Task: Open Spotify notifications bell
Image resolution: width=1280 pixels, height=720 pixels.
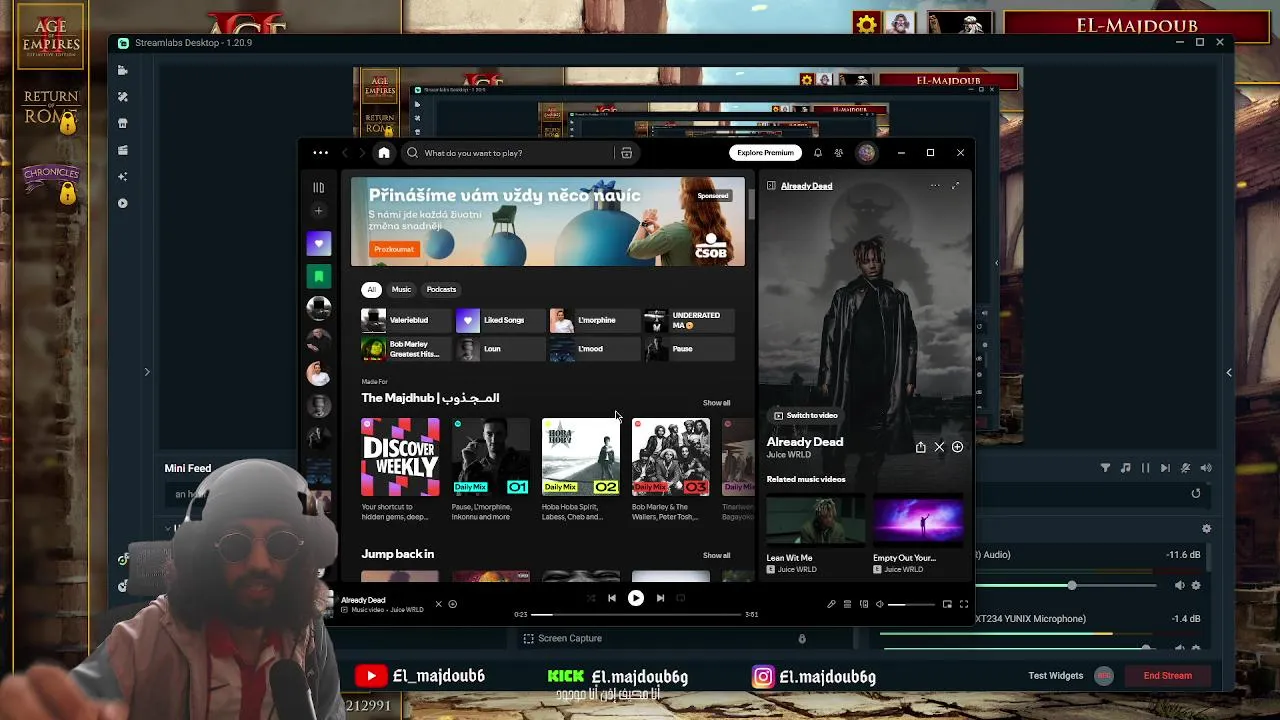Action: tap(817, 153)
